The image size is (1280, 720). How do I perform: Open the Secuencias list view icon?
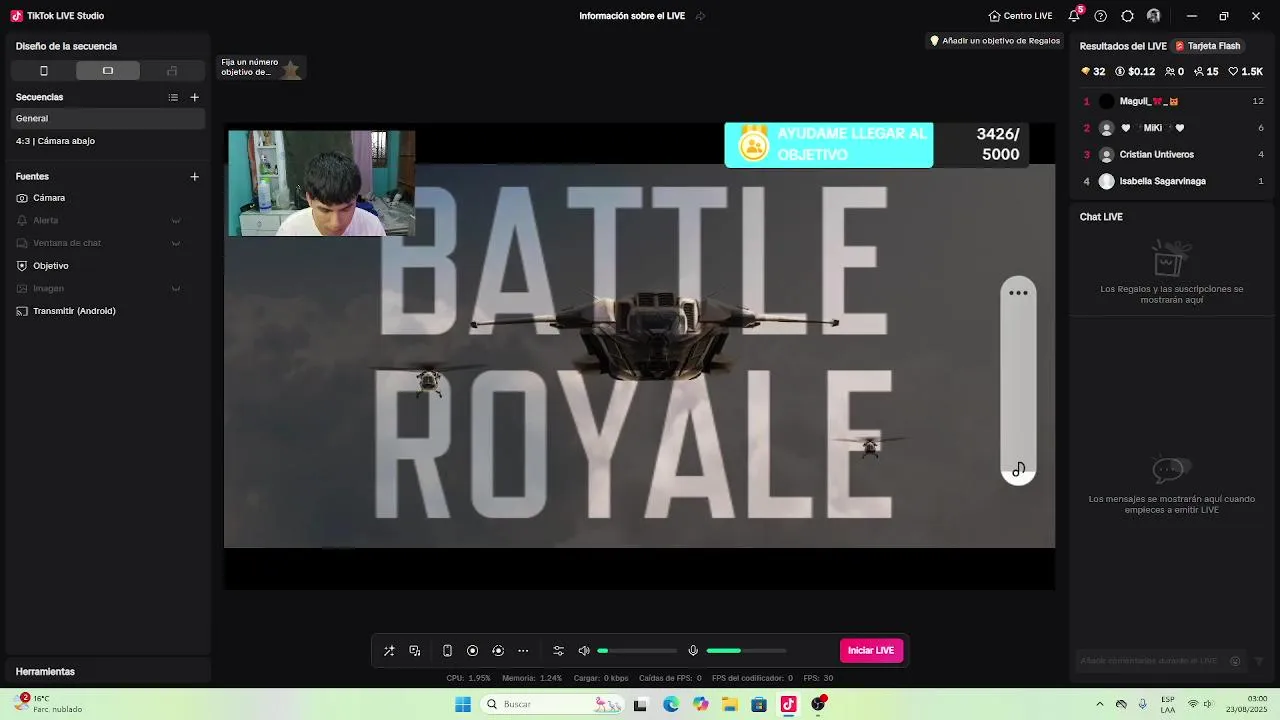point(173,97)
